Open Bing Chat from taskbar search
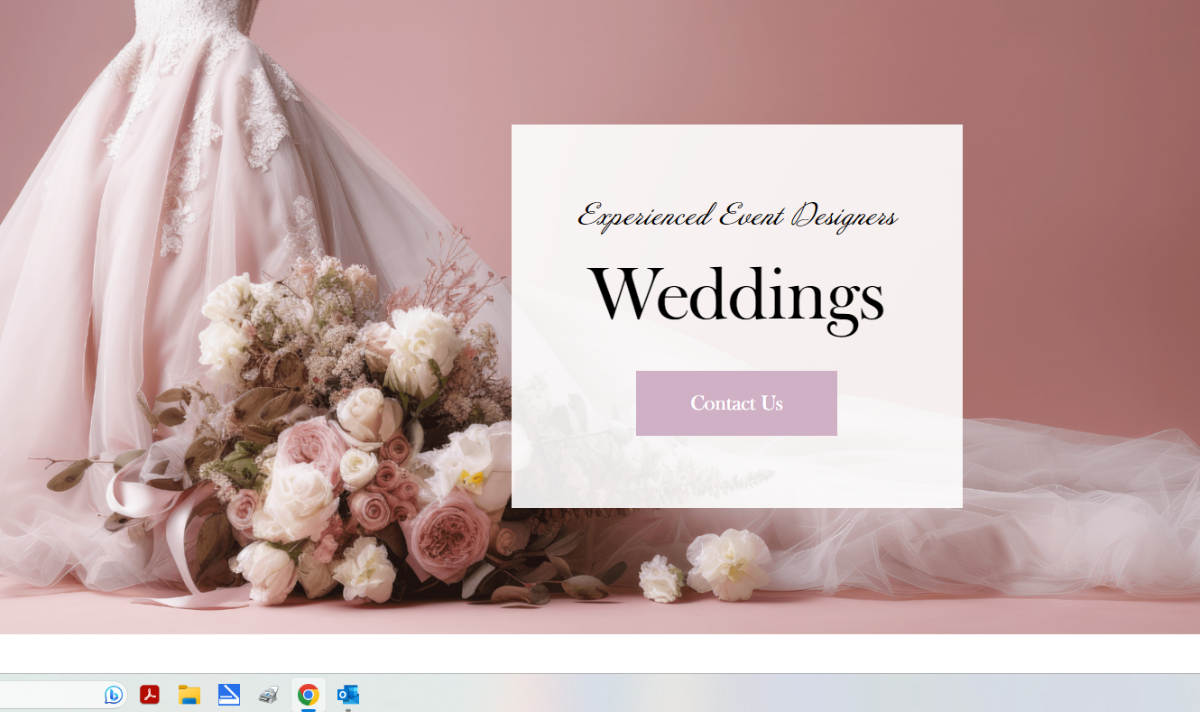 pos(114,694)
